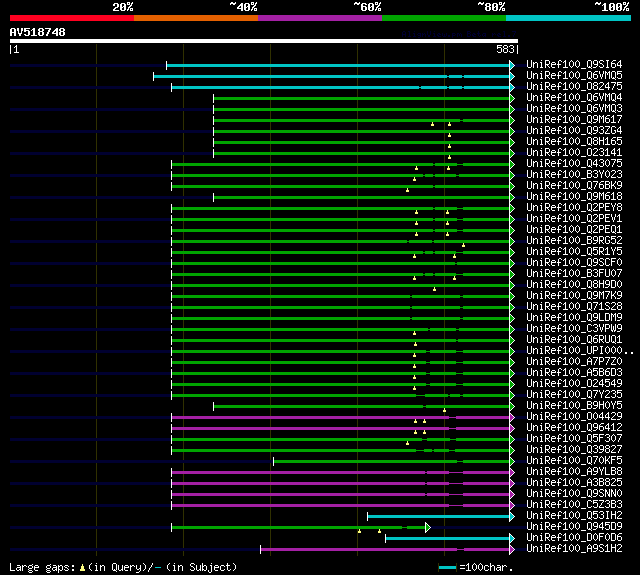Open the UniRef100_UPI000.. truncated hit label
Screen dimensions: 640x575
click(580, 351)
